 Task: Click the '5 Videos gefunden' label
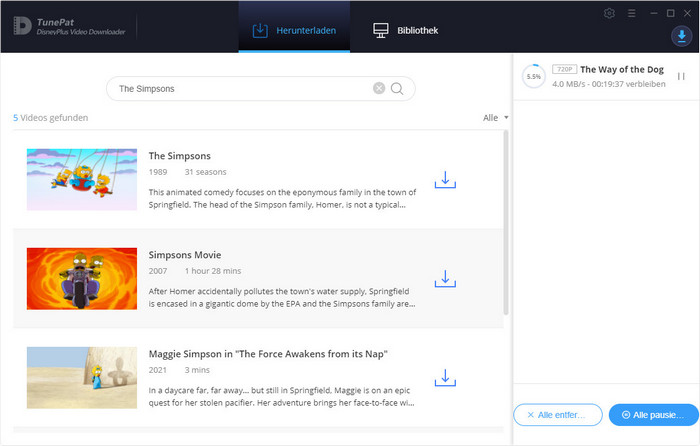click(x=50, y=118)
